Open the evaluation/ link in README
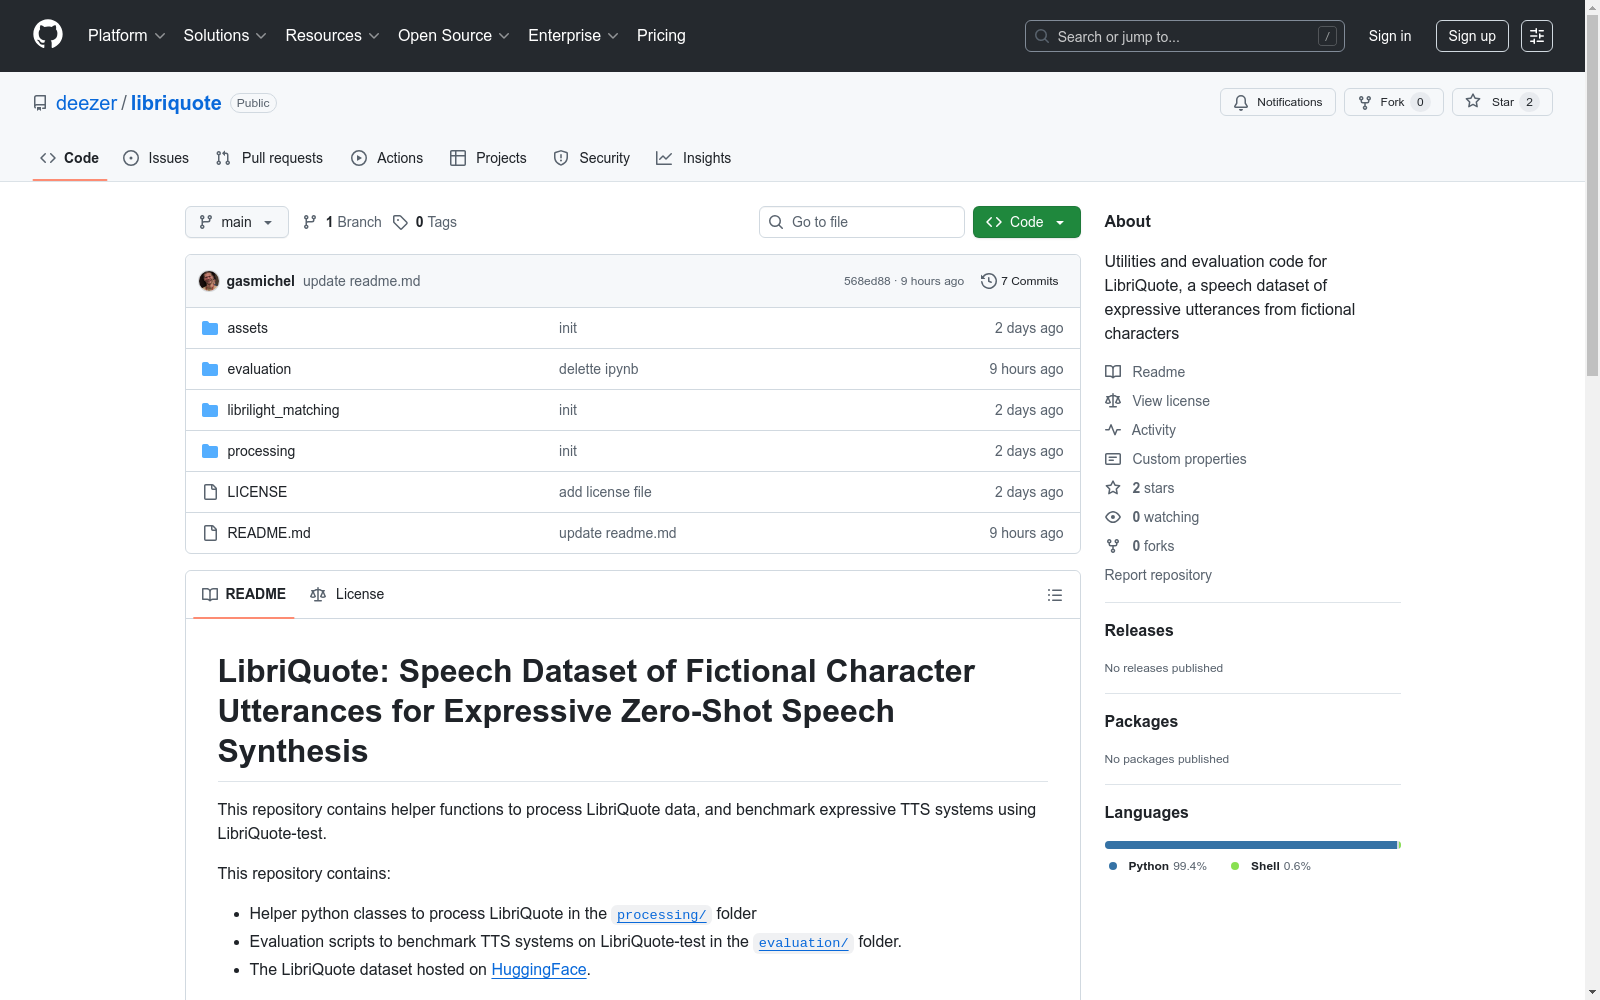1600x1000 pixels. (x=803, y=943)
